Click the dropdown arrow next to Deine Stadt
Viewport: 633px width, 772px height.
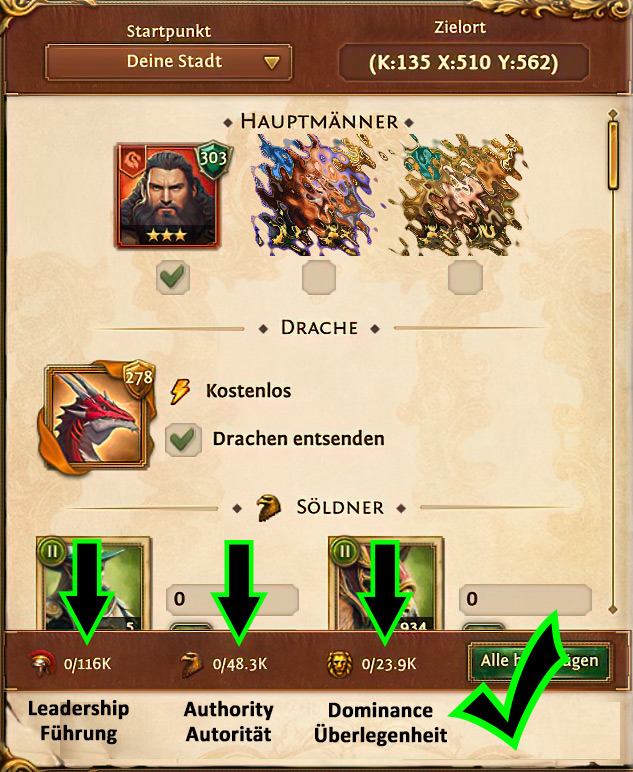point(271,63)
